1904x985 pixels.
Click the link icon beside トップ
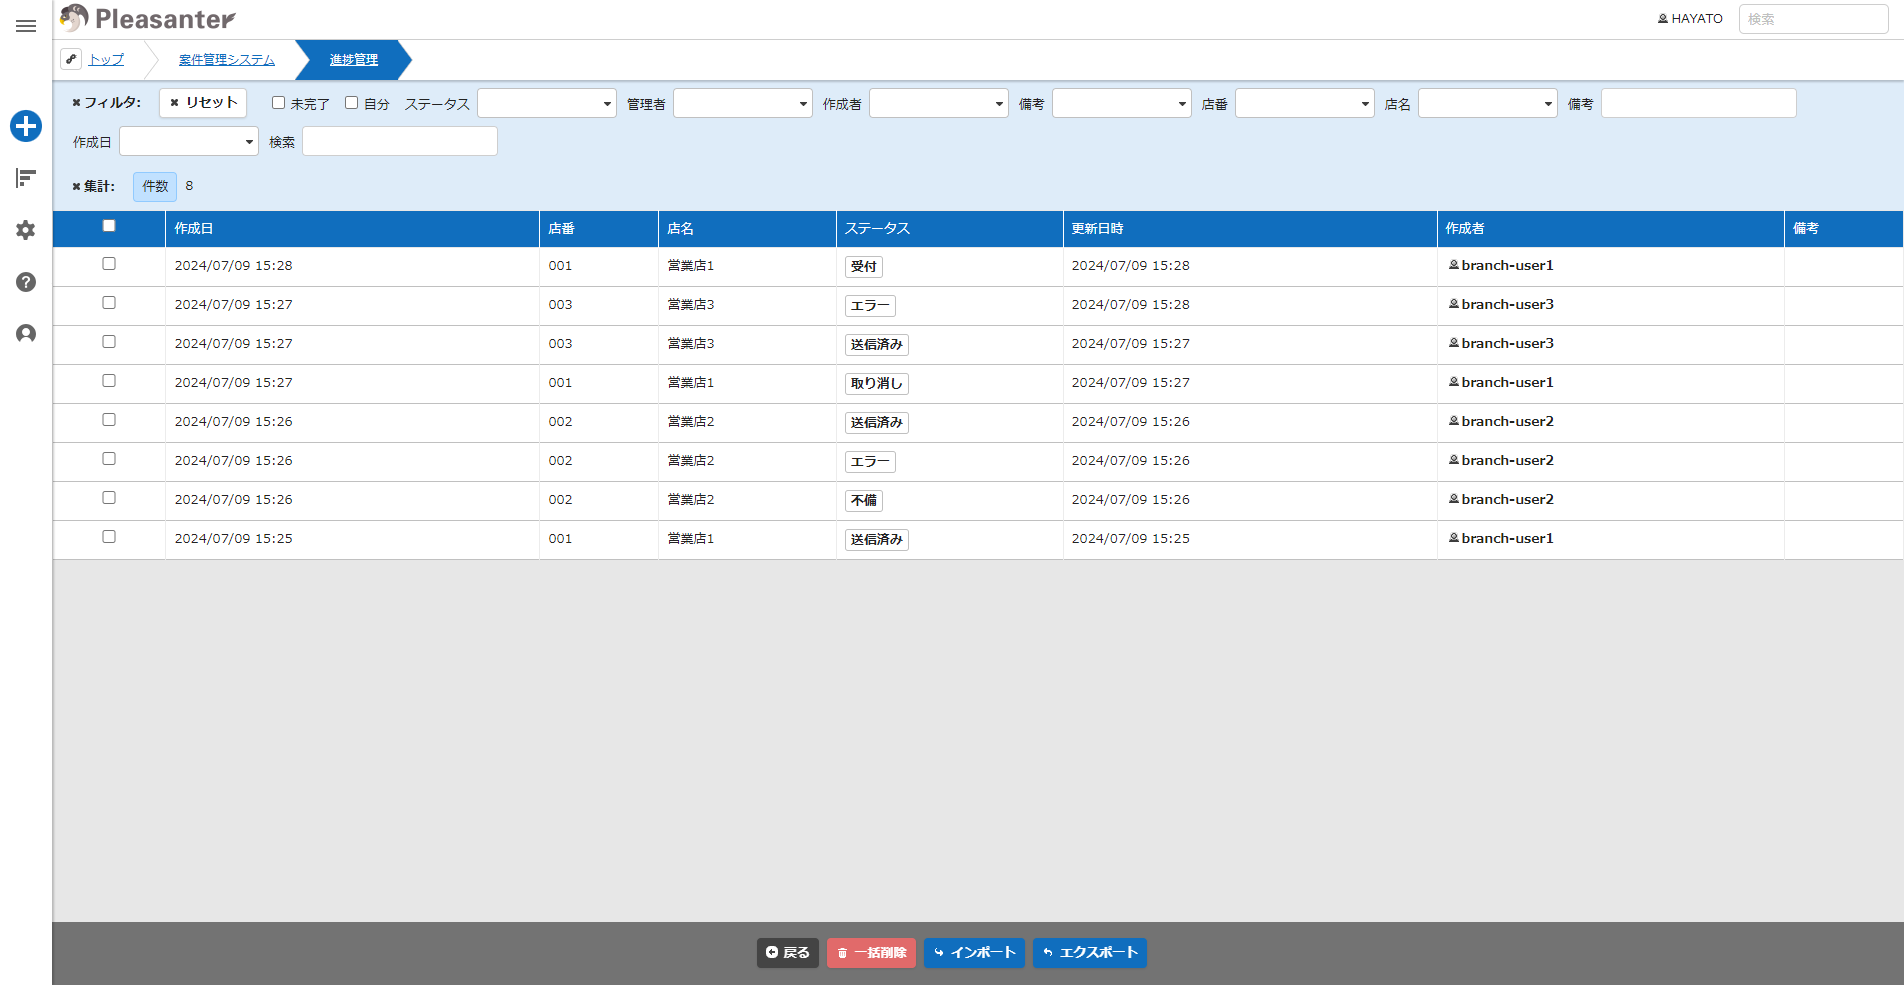[x=71, y=59]
